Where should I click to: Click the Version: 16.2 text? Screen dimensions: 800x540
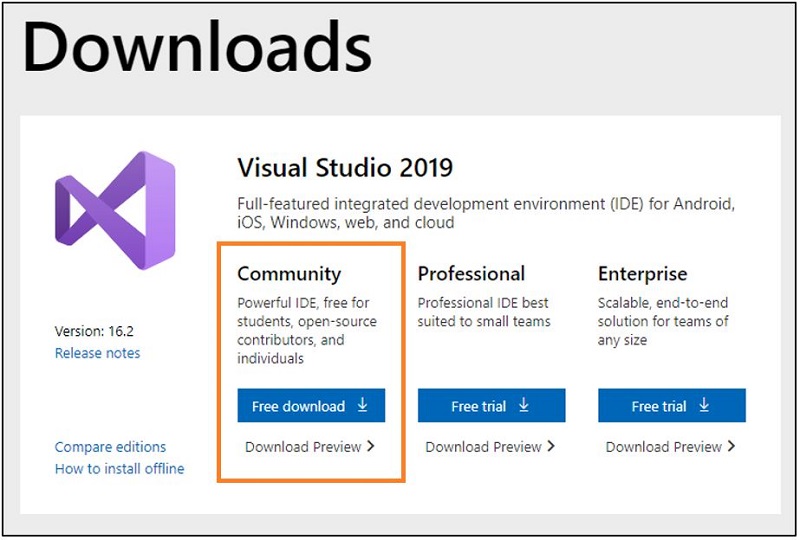[94, 331]
